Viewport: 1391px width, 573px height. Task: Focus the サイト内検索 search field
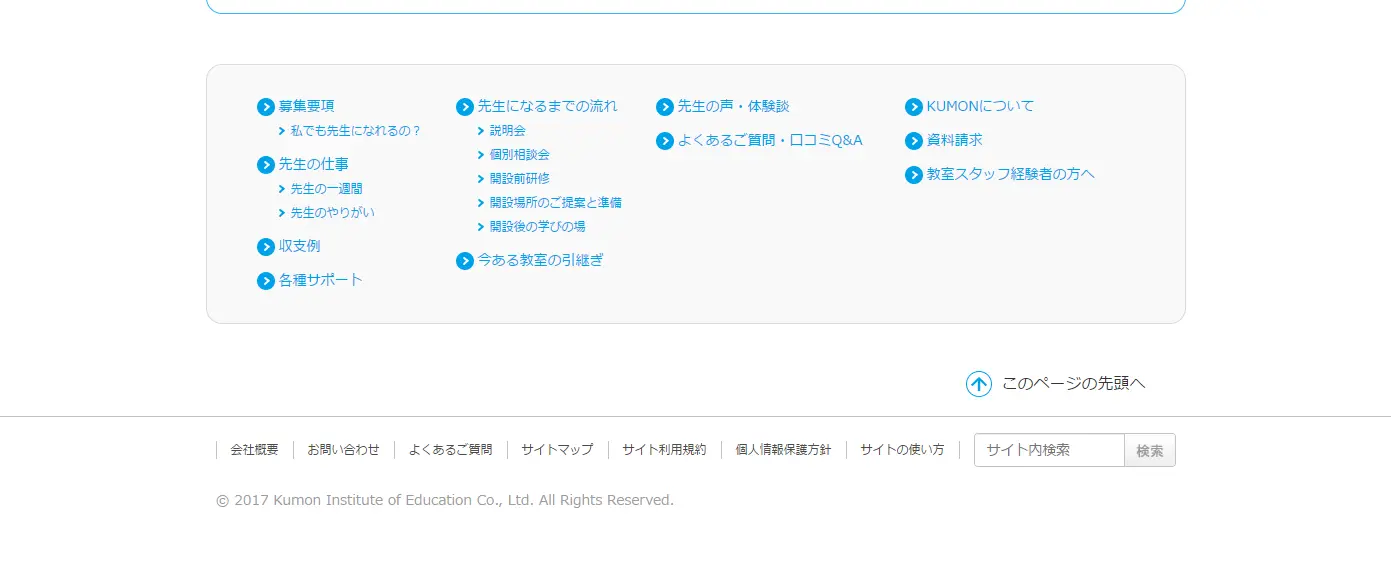[x=1050, y=450]
